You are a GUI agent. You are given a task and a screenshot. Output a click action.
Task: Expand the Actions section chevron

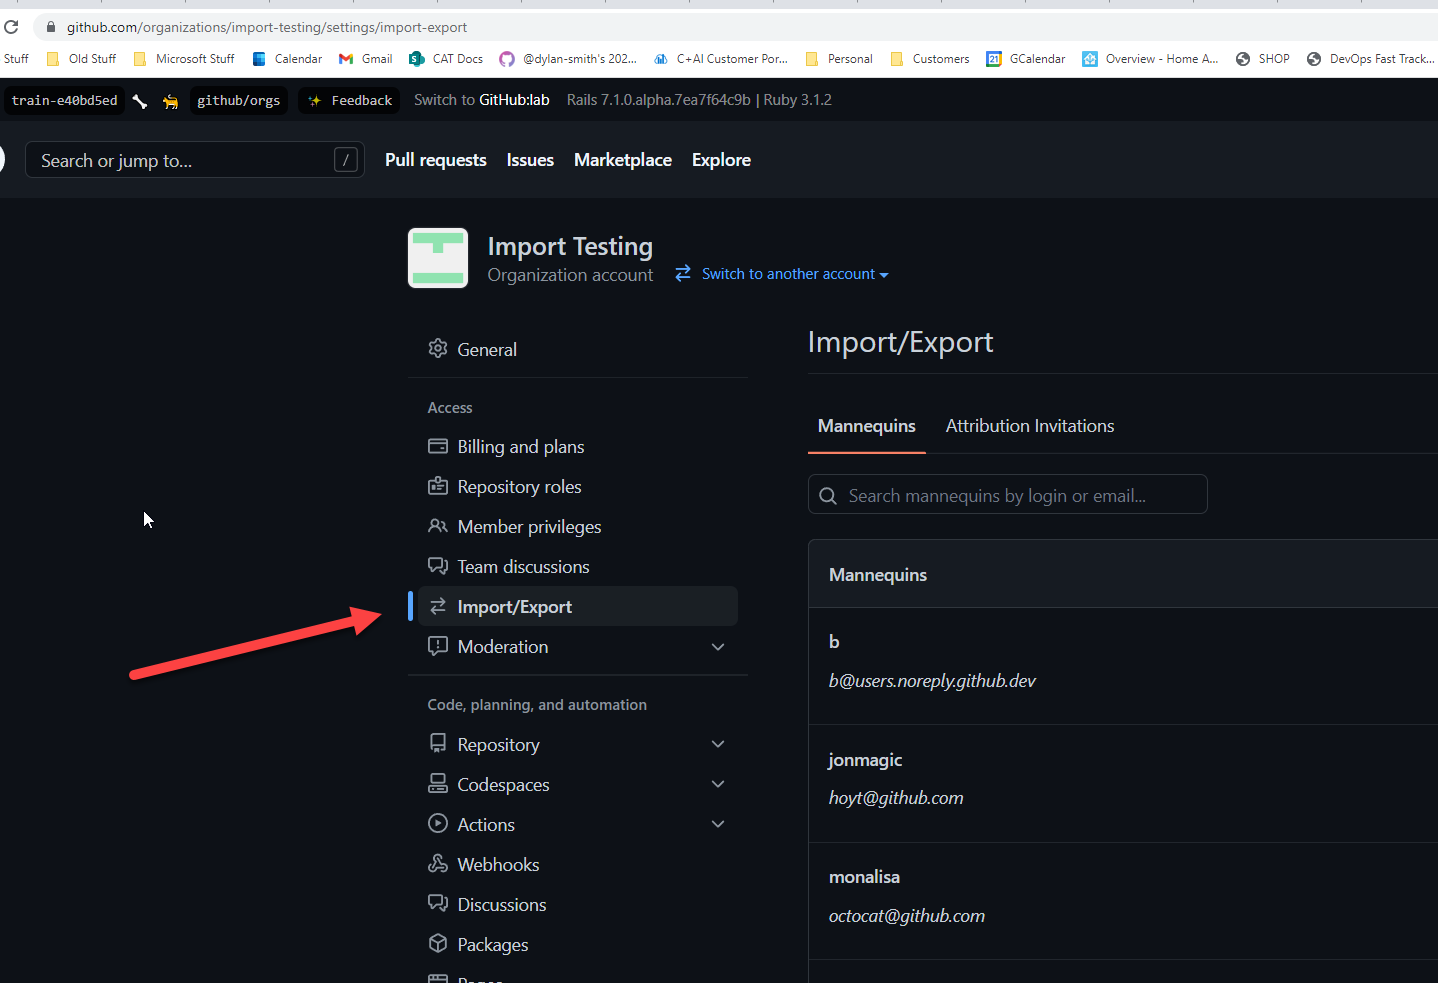tap(718, 824)
